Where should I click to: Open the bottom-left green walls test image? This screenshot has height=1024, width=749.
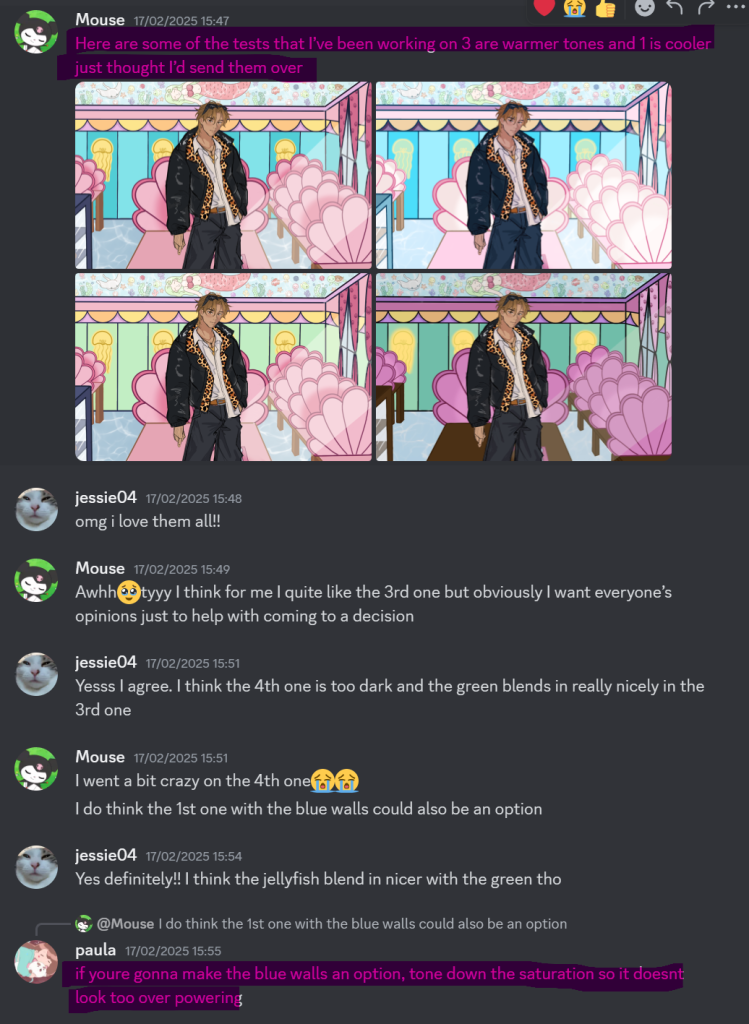(223, 367)
